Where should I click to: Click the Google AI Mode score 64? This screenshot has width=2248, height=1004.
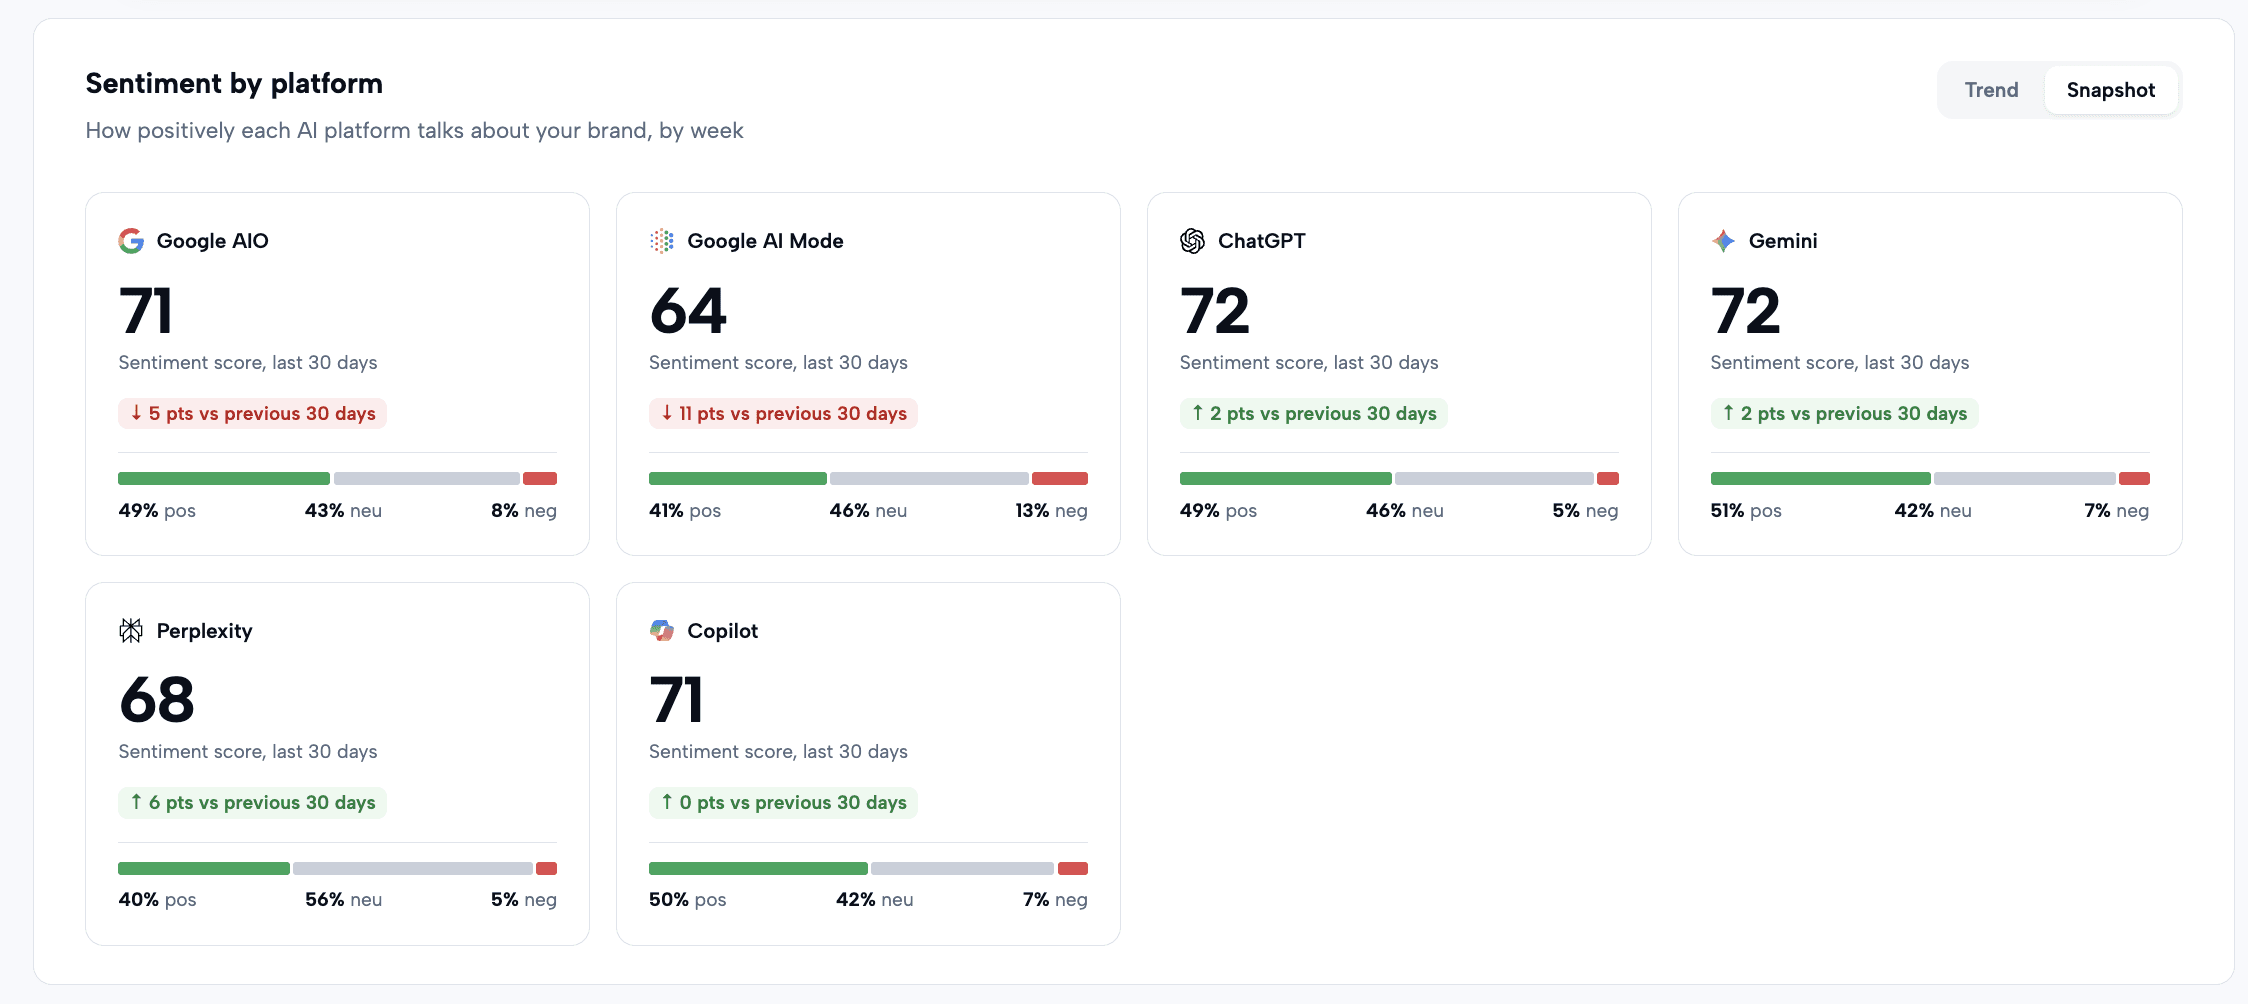click(x=688, y=311)
